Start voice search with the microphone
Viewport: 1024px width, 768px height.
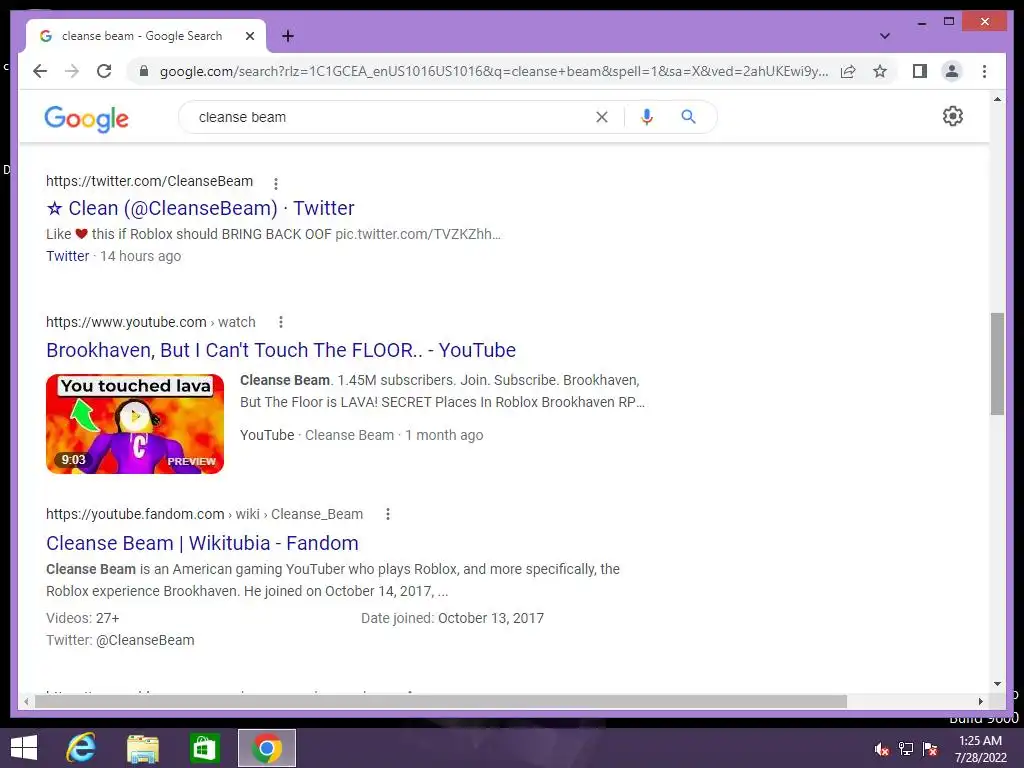(x=647, y=117)
